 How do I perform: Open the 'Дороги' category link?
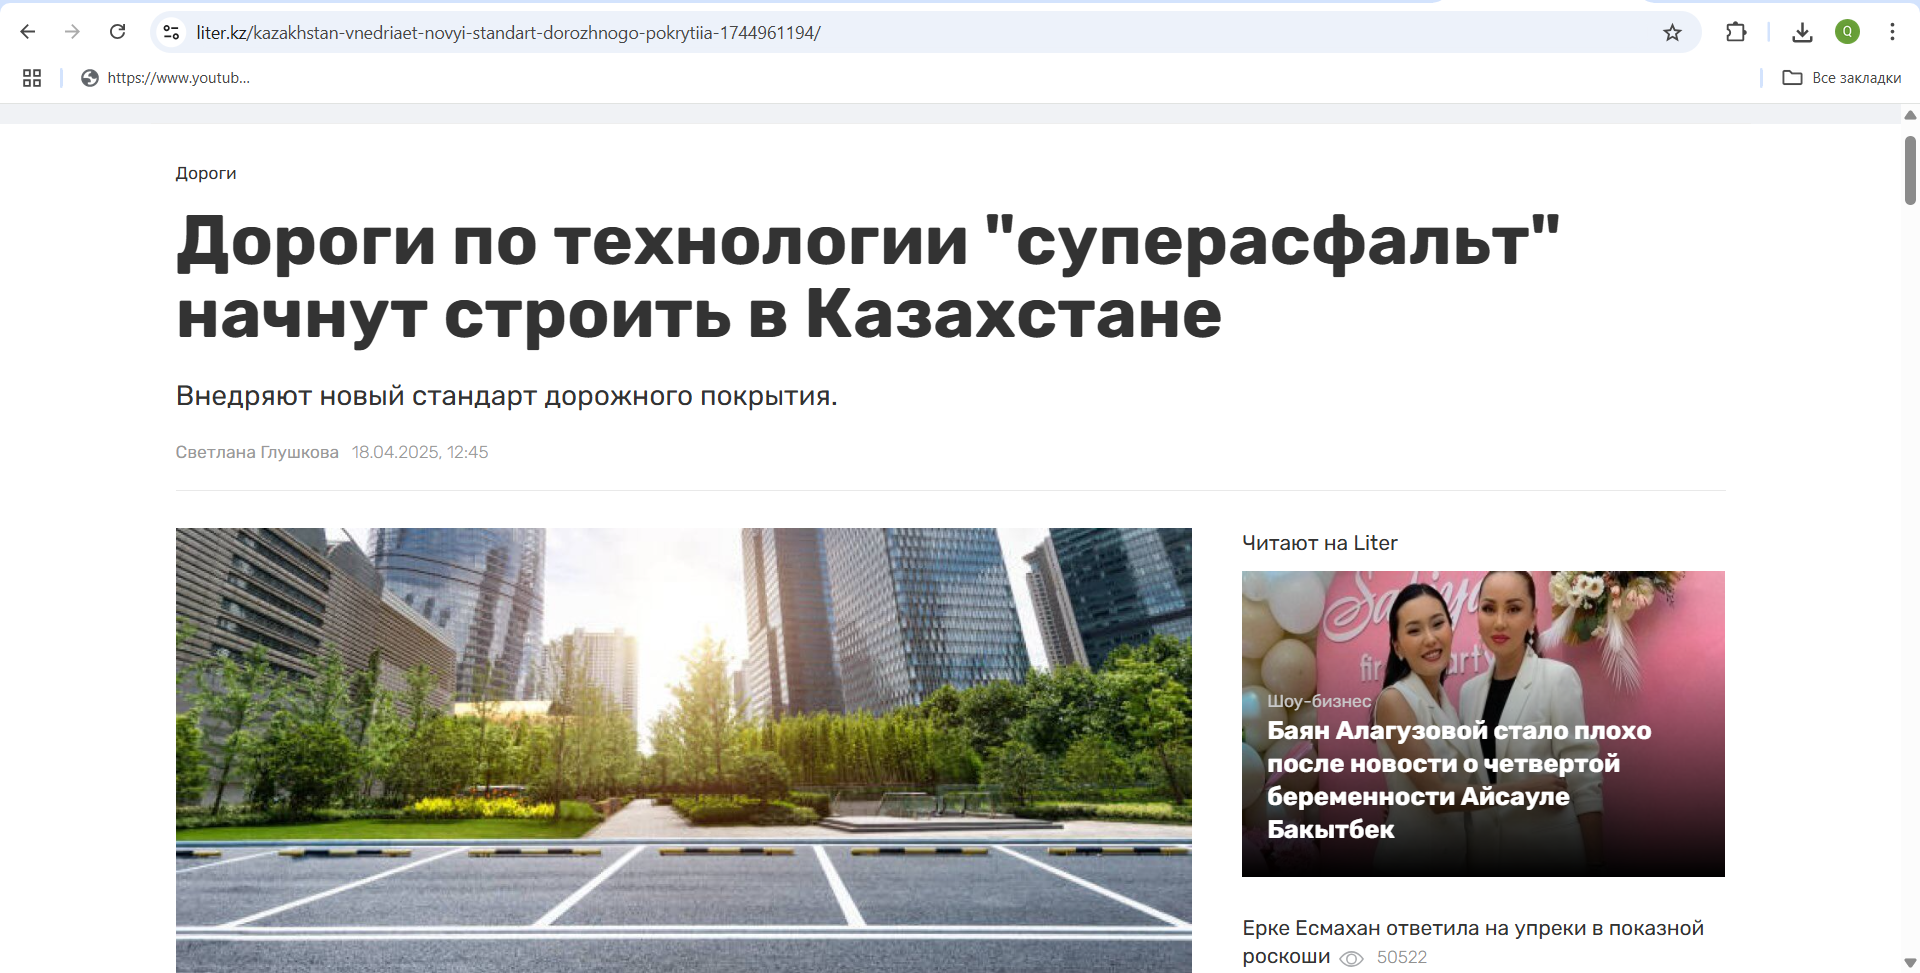pos(206,173)
